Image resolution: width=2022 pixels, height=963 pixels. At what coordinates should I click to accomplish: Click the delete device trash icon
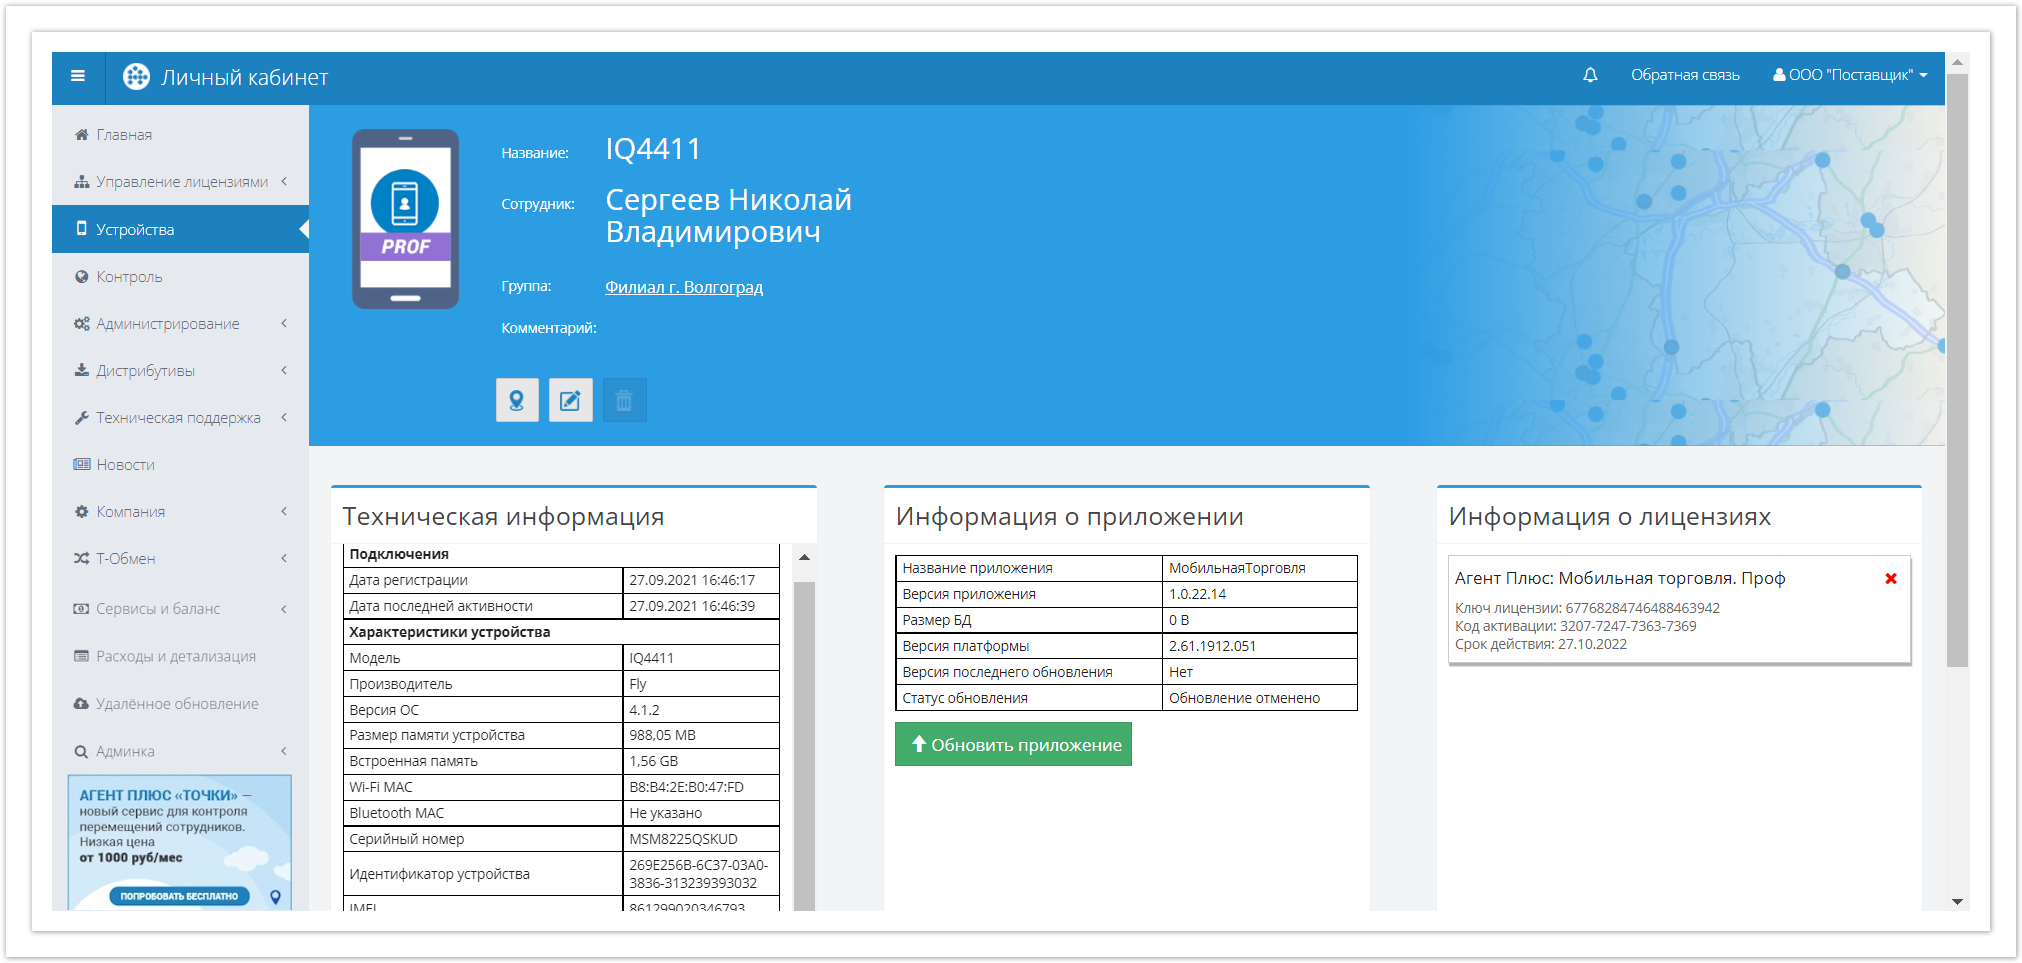click(x=624, y=400)
